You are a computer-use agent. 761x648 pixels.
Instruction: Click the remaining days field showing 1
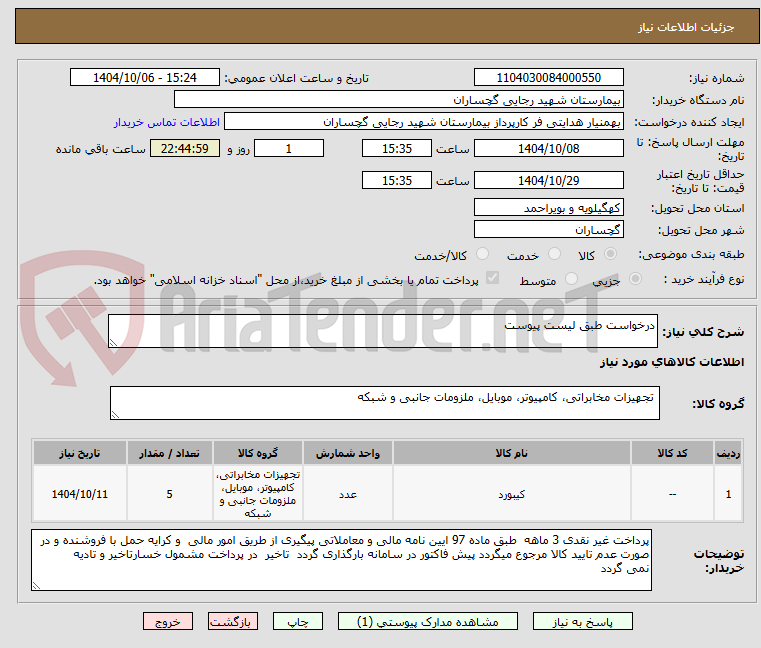(x=289, y=148)
